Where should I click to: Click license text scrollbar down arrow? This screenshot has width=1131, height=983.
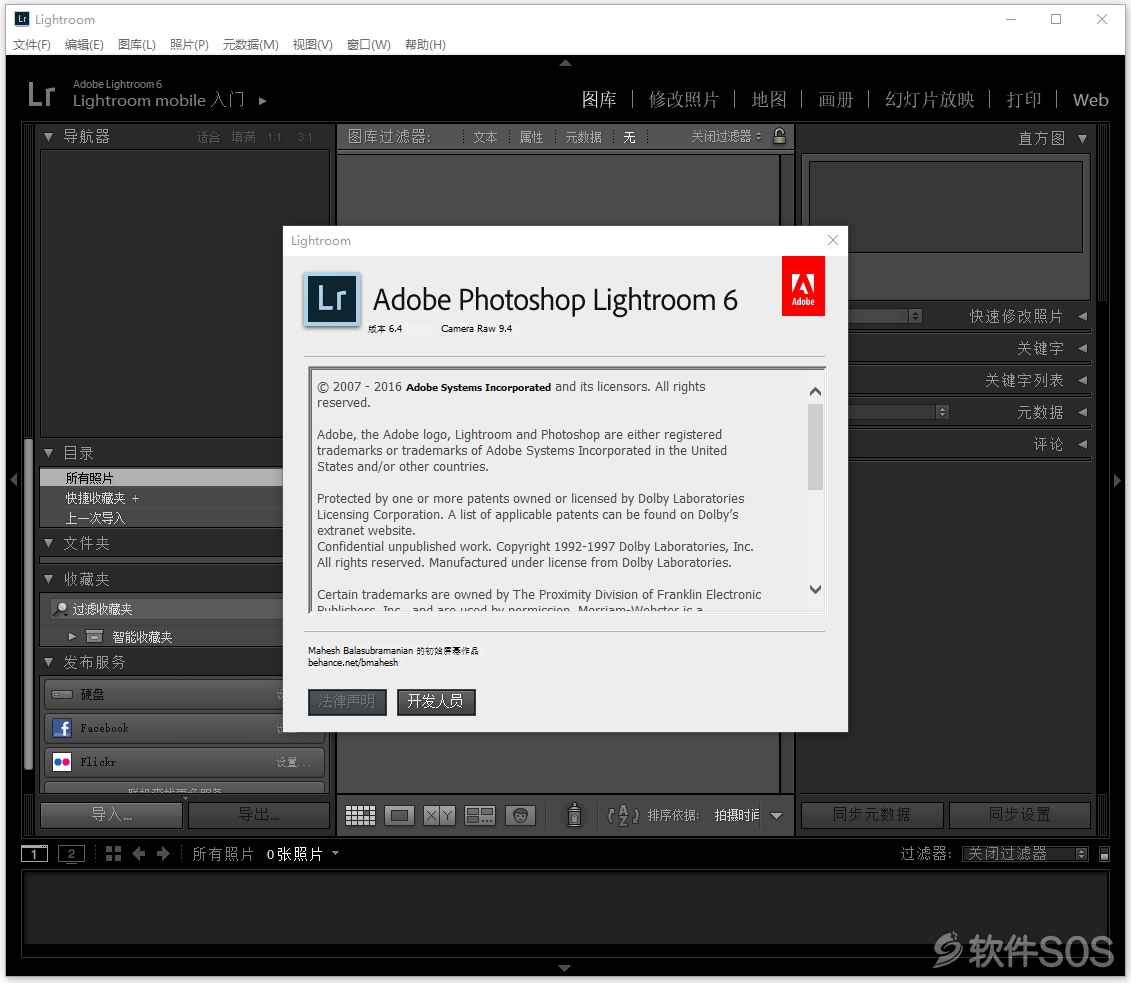815,589
